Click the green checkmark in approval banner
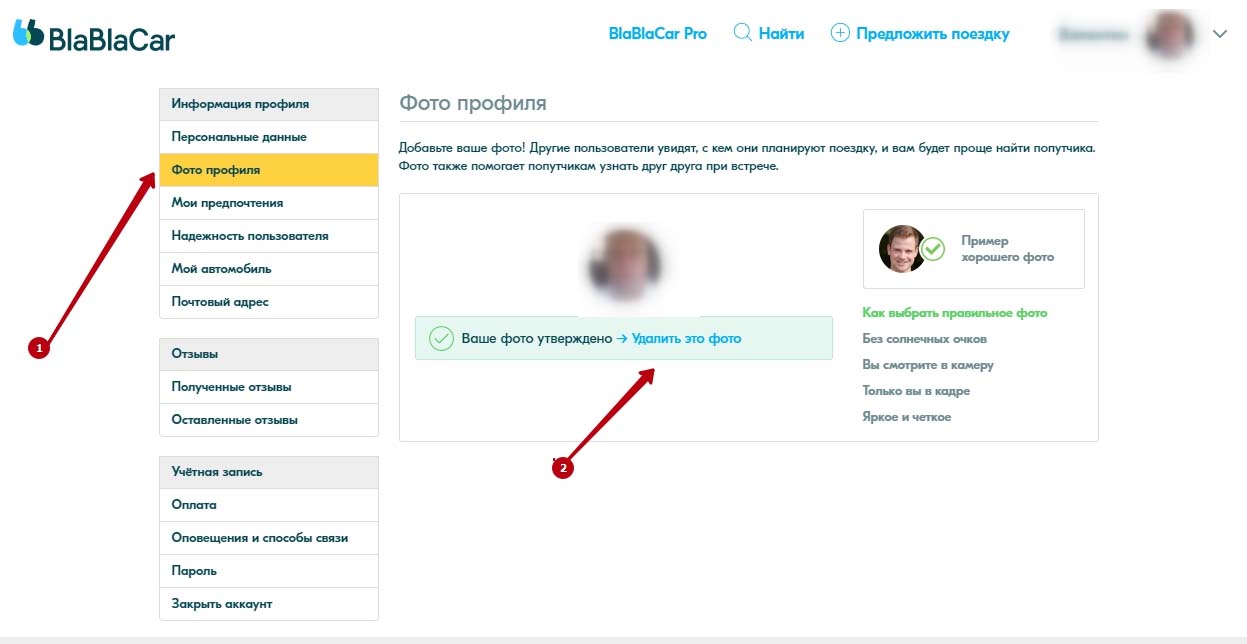 441,338
